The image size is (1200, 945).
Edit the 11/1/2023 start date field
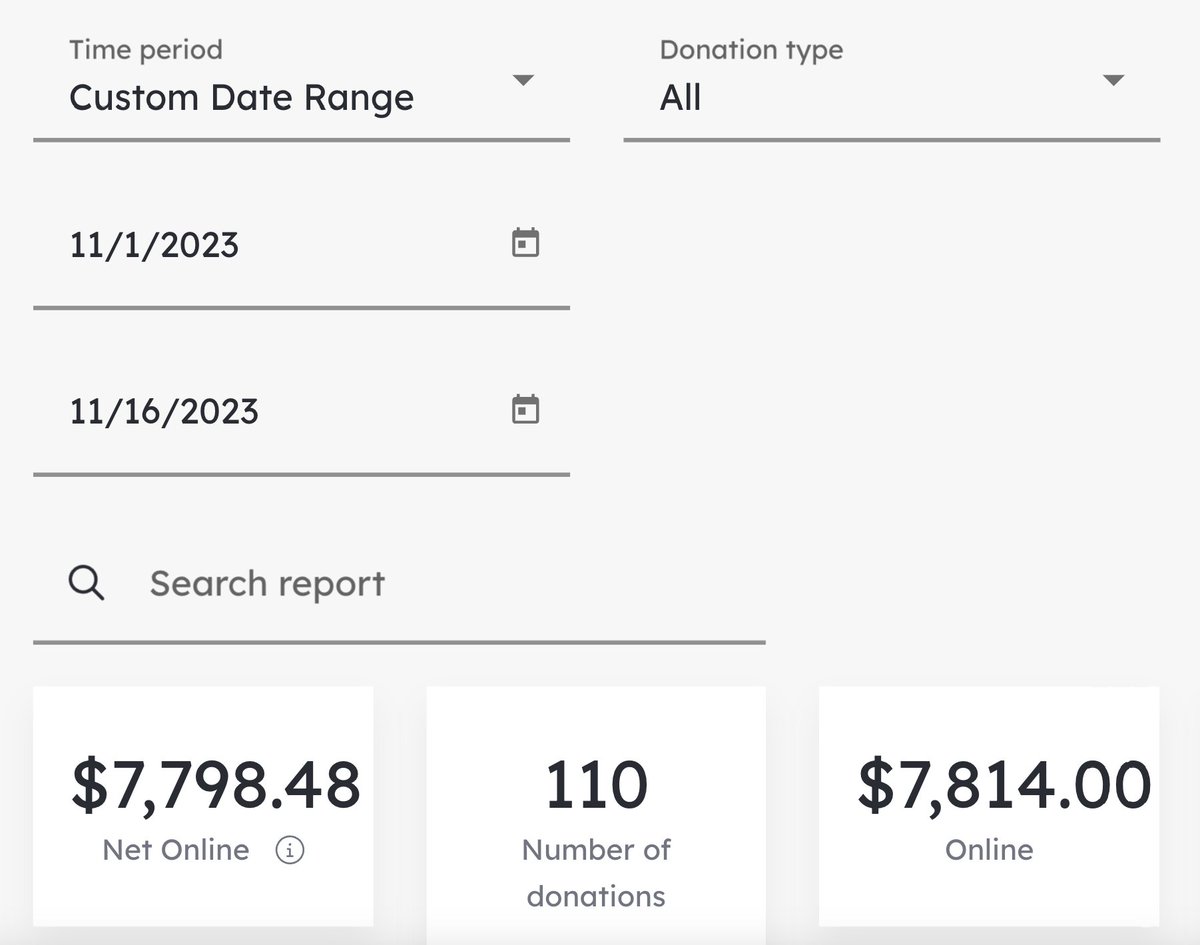click(x=301, y=244)
